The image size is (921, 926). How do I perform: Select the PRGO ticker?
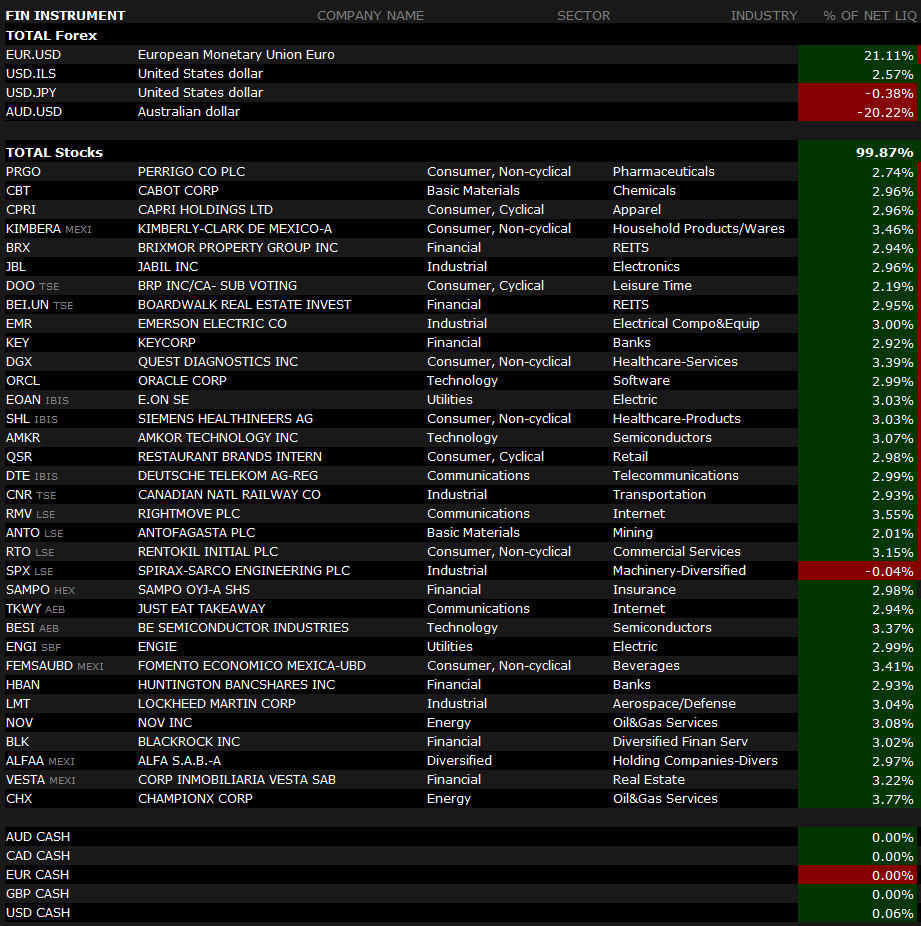pos(23,172)
